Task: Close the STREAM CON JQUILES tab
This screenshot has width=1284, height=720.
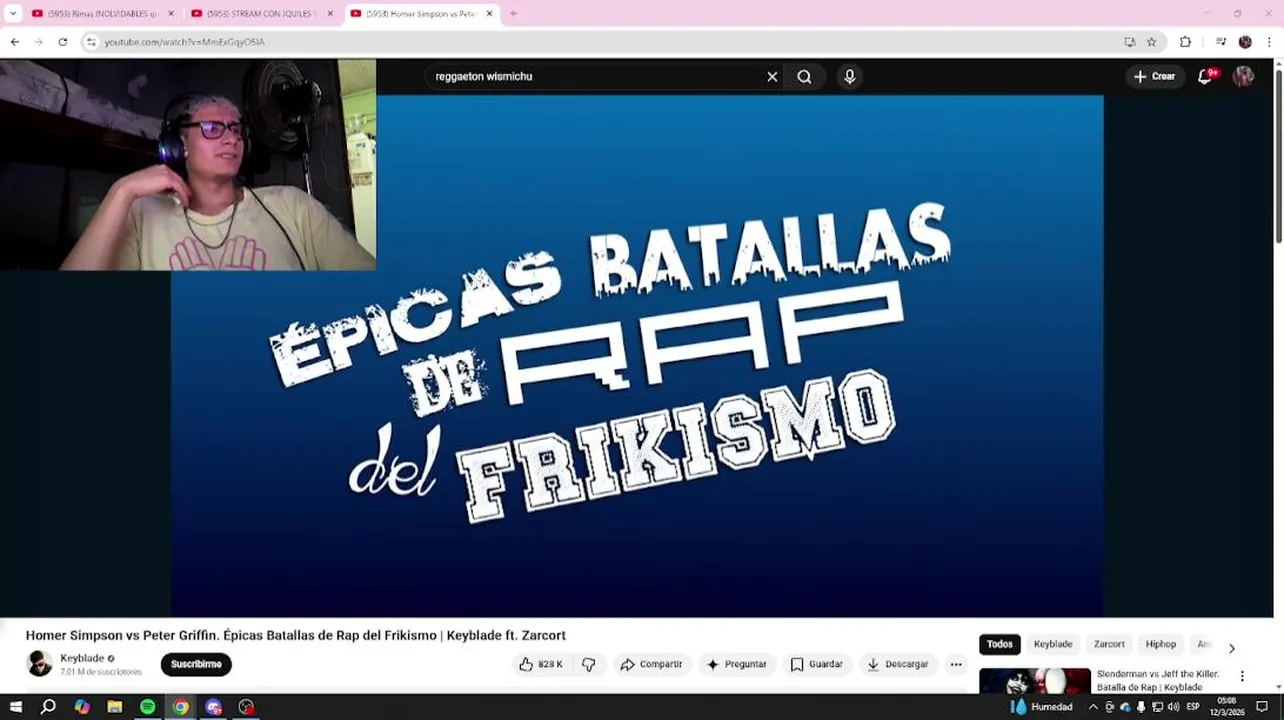Action: [330, 14]
